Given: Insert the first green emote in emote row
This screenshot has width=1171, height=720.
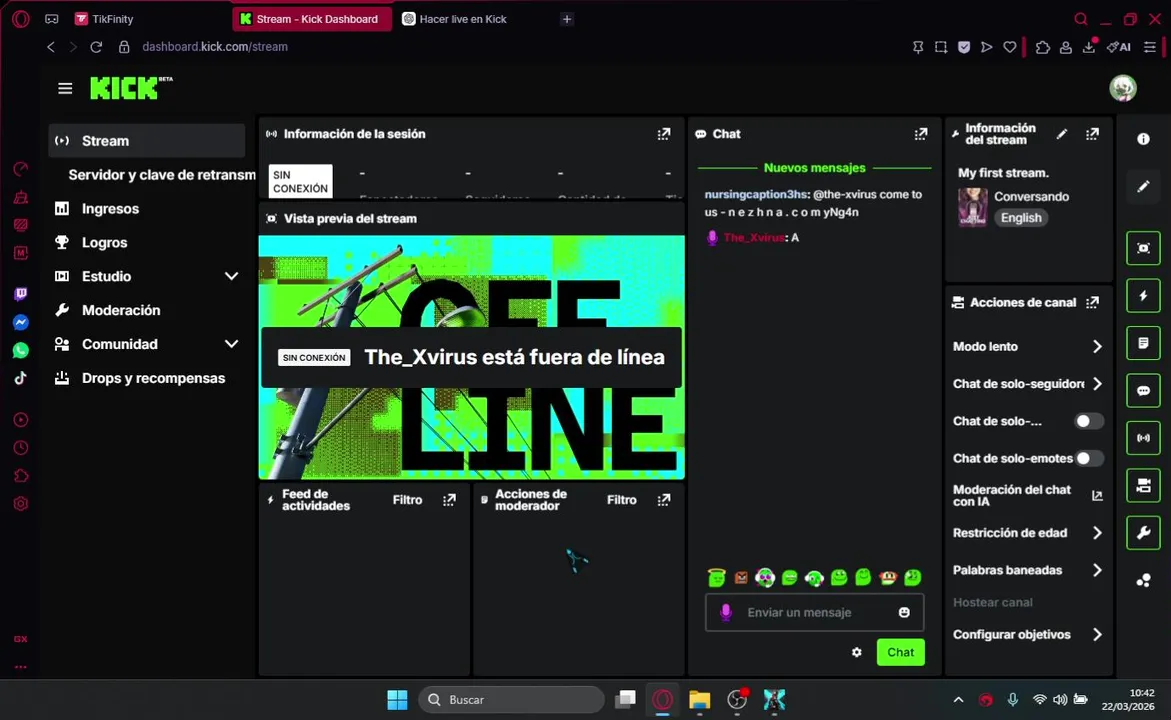Looking at the screenshot, I should 716,577.
